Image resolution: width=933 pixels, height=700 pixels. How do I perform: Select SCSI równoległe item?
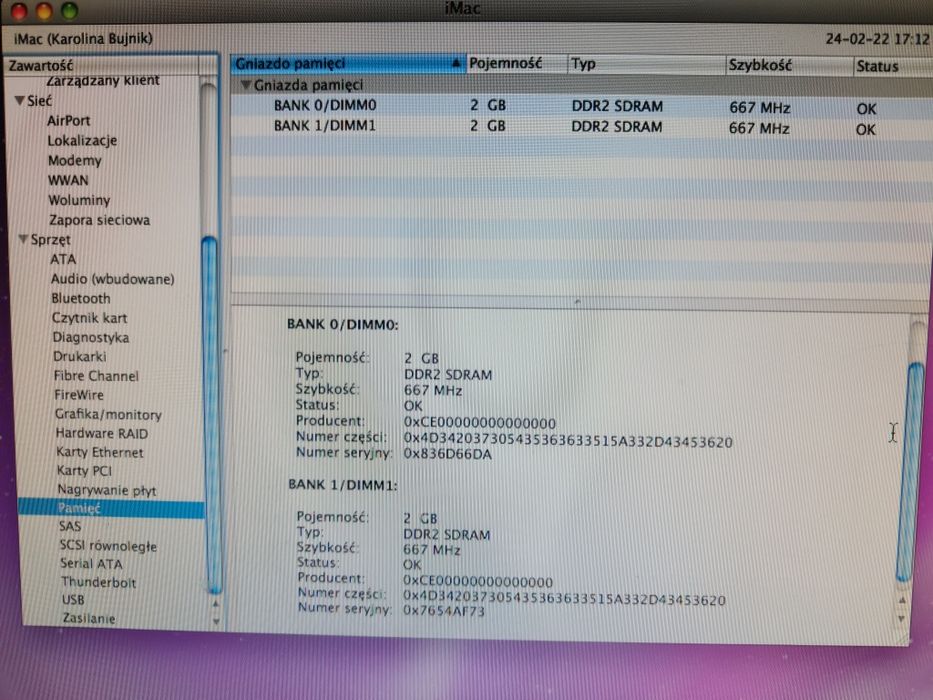pos(108,546)
